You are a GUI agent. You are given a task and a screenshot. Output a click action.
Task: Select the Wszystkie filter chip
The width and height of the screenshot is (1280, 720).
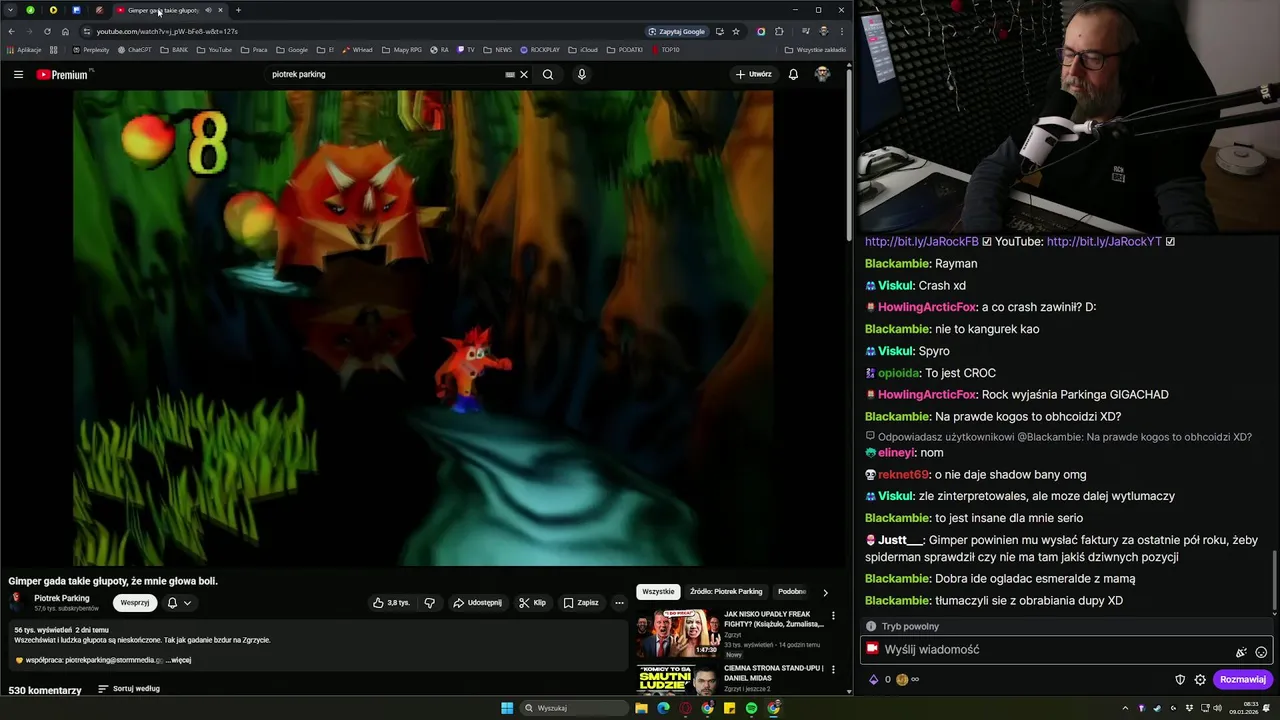tap(658, 592)
